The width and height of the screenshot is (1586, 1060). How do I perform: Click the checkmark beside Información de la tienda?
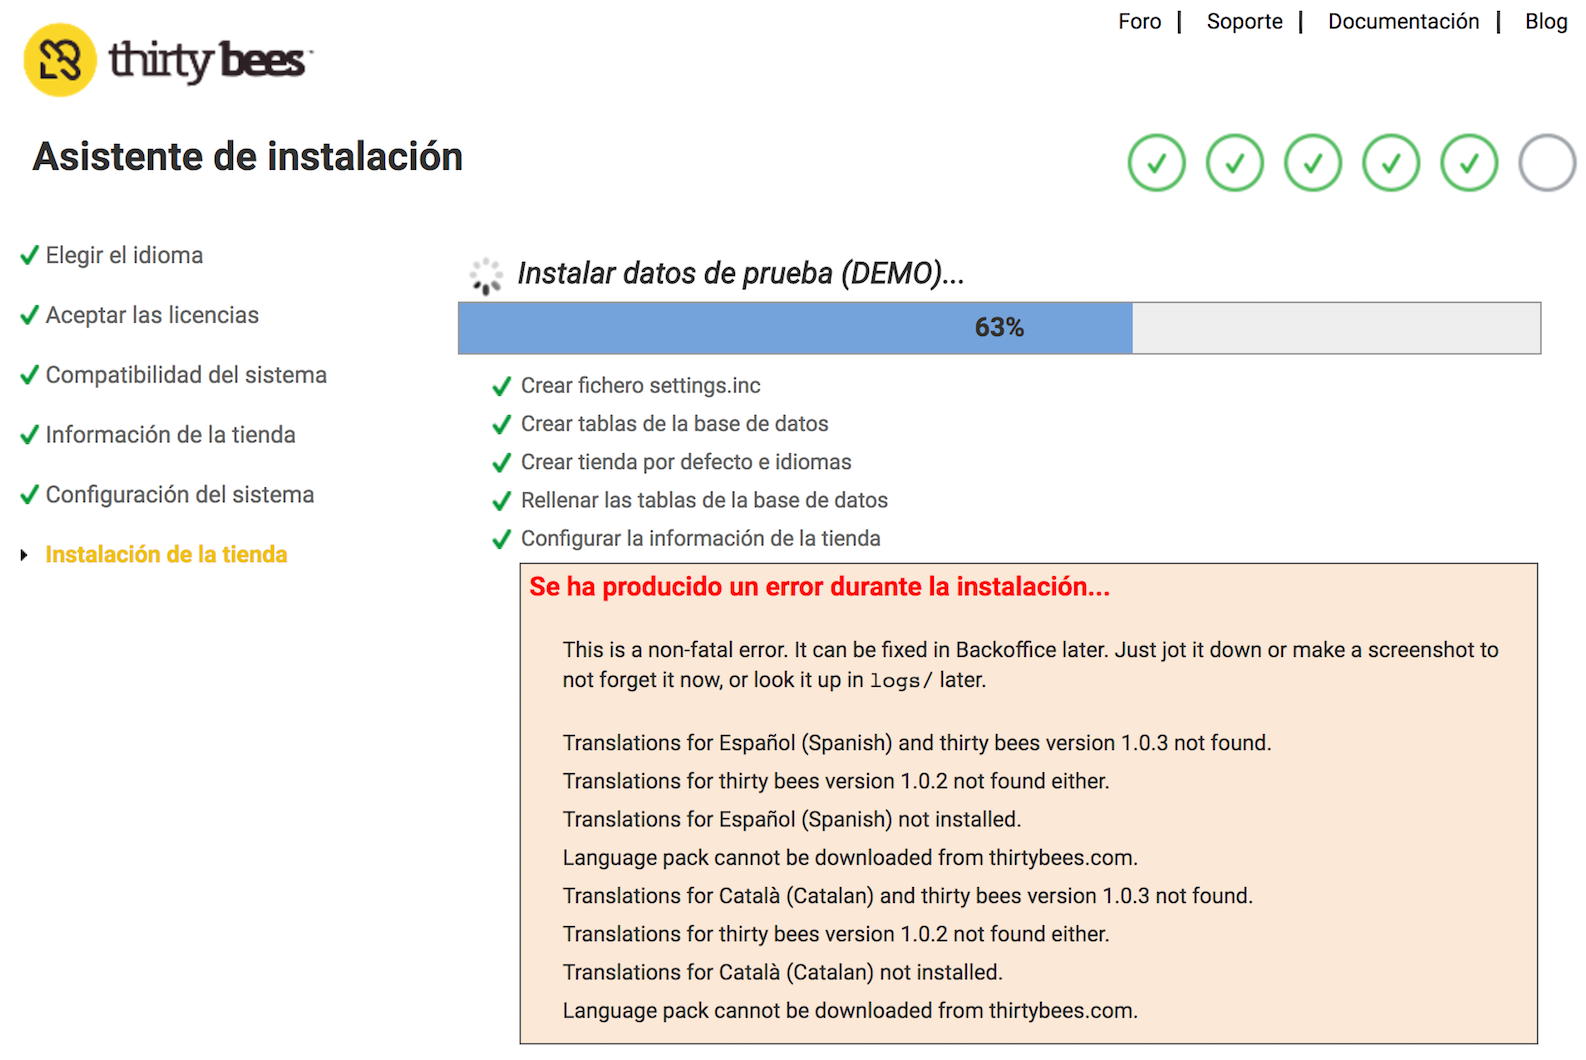coord(30,435)
